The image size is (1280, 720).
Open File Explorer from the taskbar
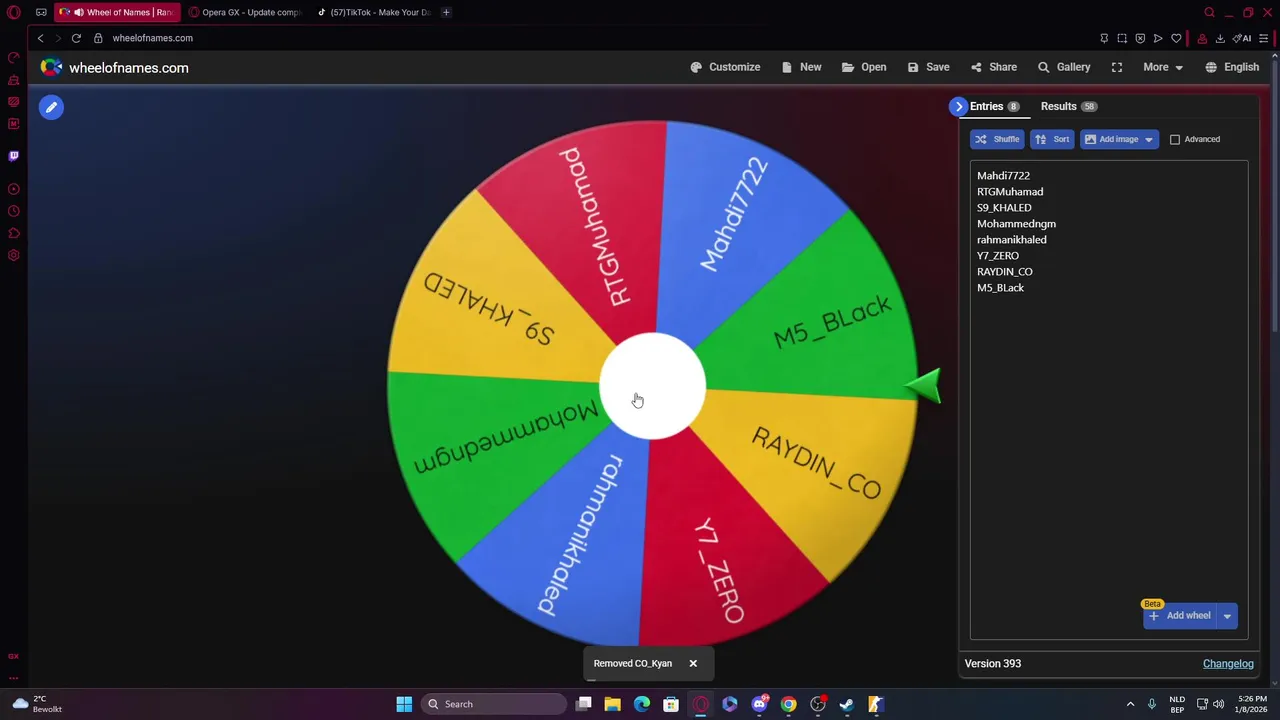pyautogui.click(x=613, y=704)
